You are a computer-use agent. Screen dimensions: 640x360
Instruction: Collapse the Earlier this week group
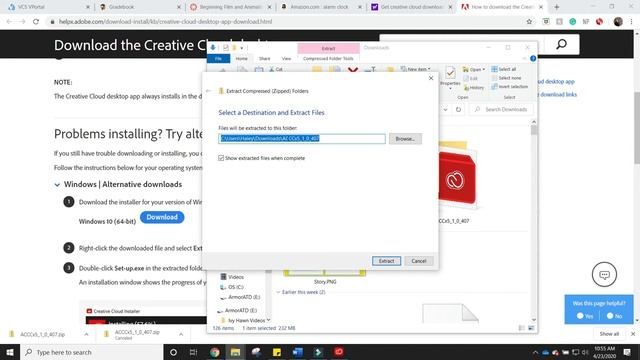click(x=278, y=292)
